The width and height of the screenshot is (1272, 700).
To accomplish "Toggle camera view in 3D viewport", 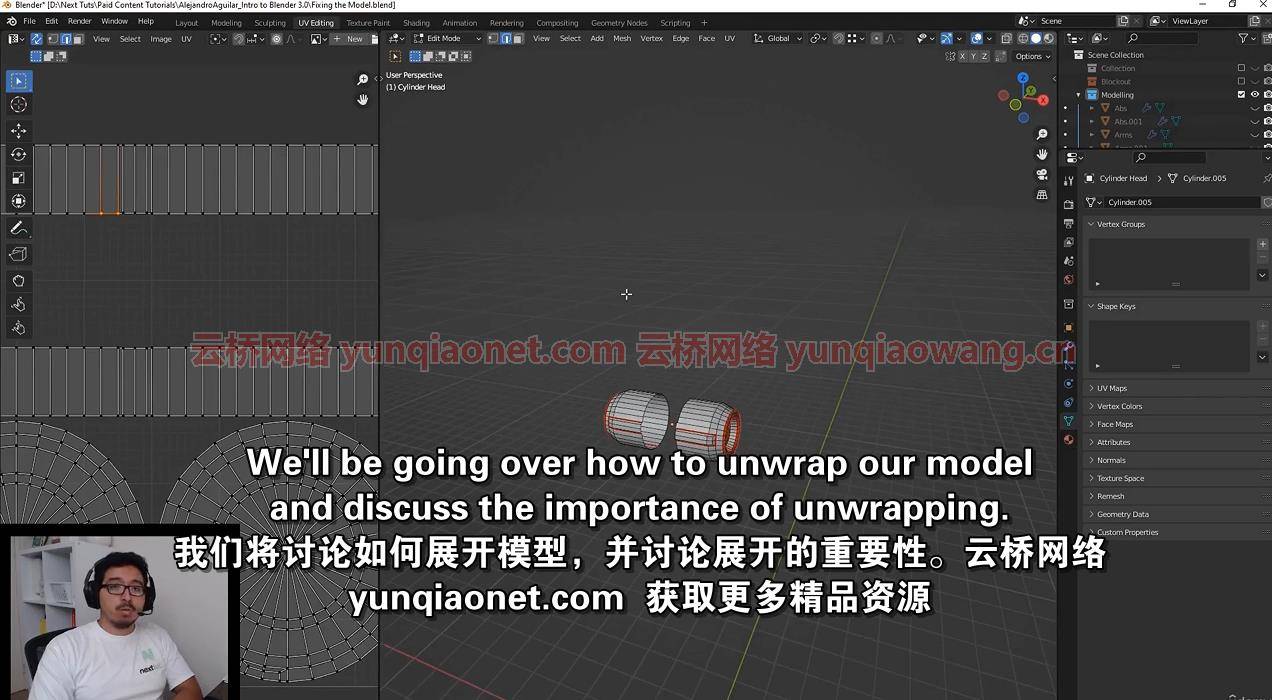I will tap(1042, 174).
